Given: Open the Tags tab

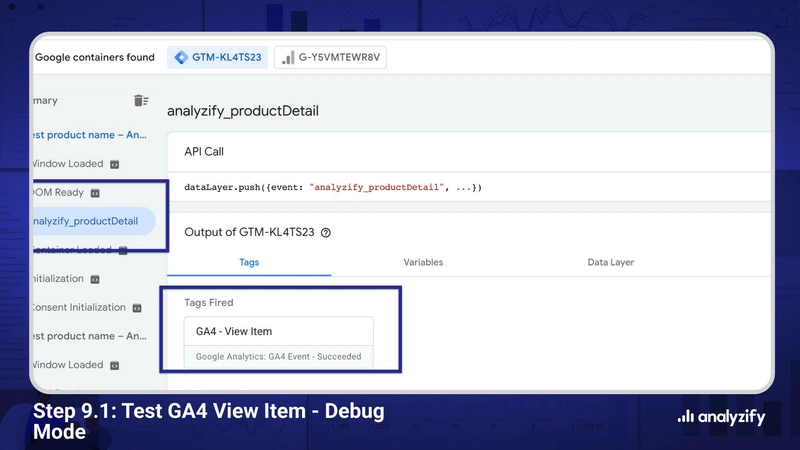Looking at the screenshot, I should (x=249, y=262).
